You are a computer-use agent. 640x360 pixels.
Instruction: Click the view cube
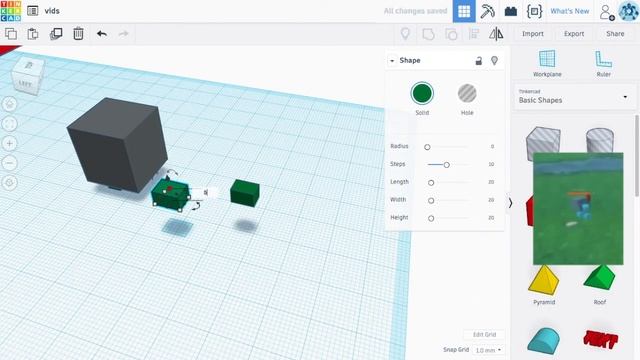[28, 76]
